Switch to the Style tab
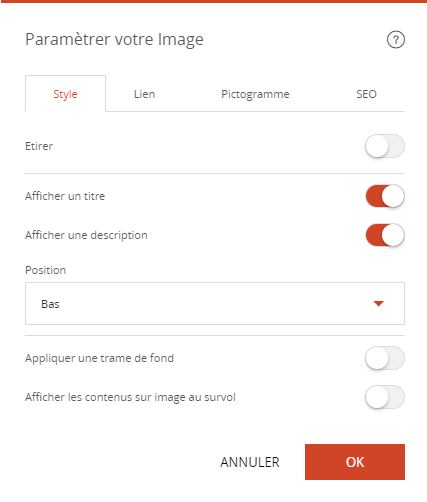427x502 pixels. point(65,94)
